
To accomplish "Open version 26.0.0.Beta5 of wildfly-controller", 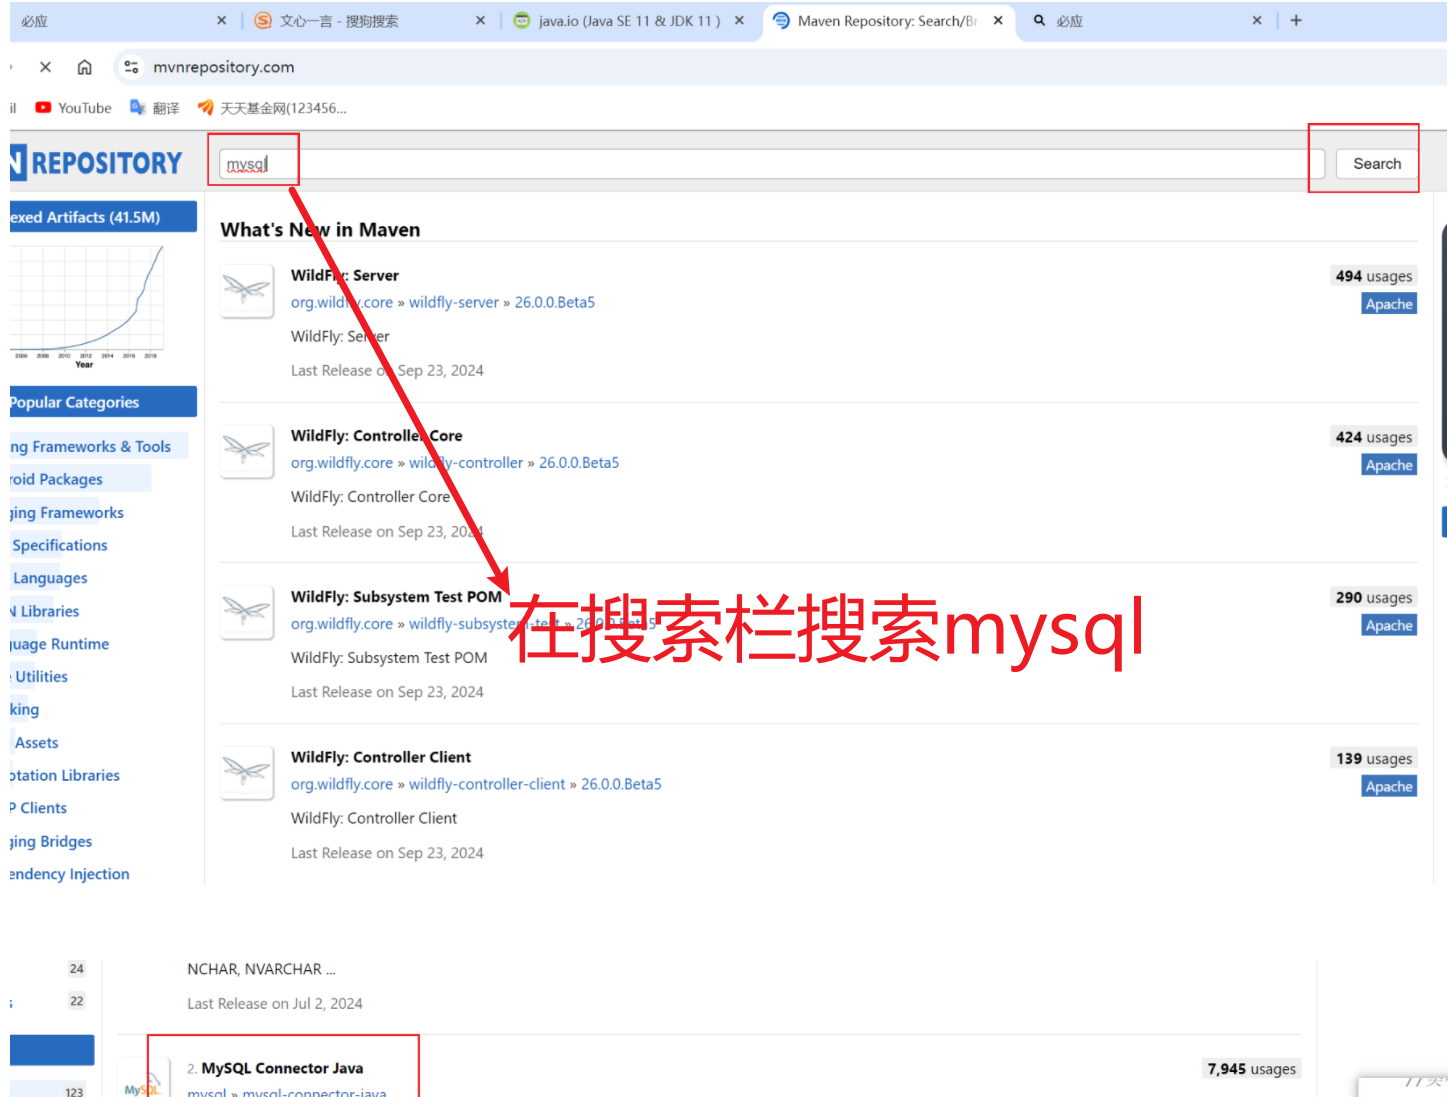I will (579, 463).
